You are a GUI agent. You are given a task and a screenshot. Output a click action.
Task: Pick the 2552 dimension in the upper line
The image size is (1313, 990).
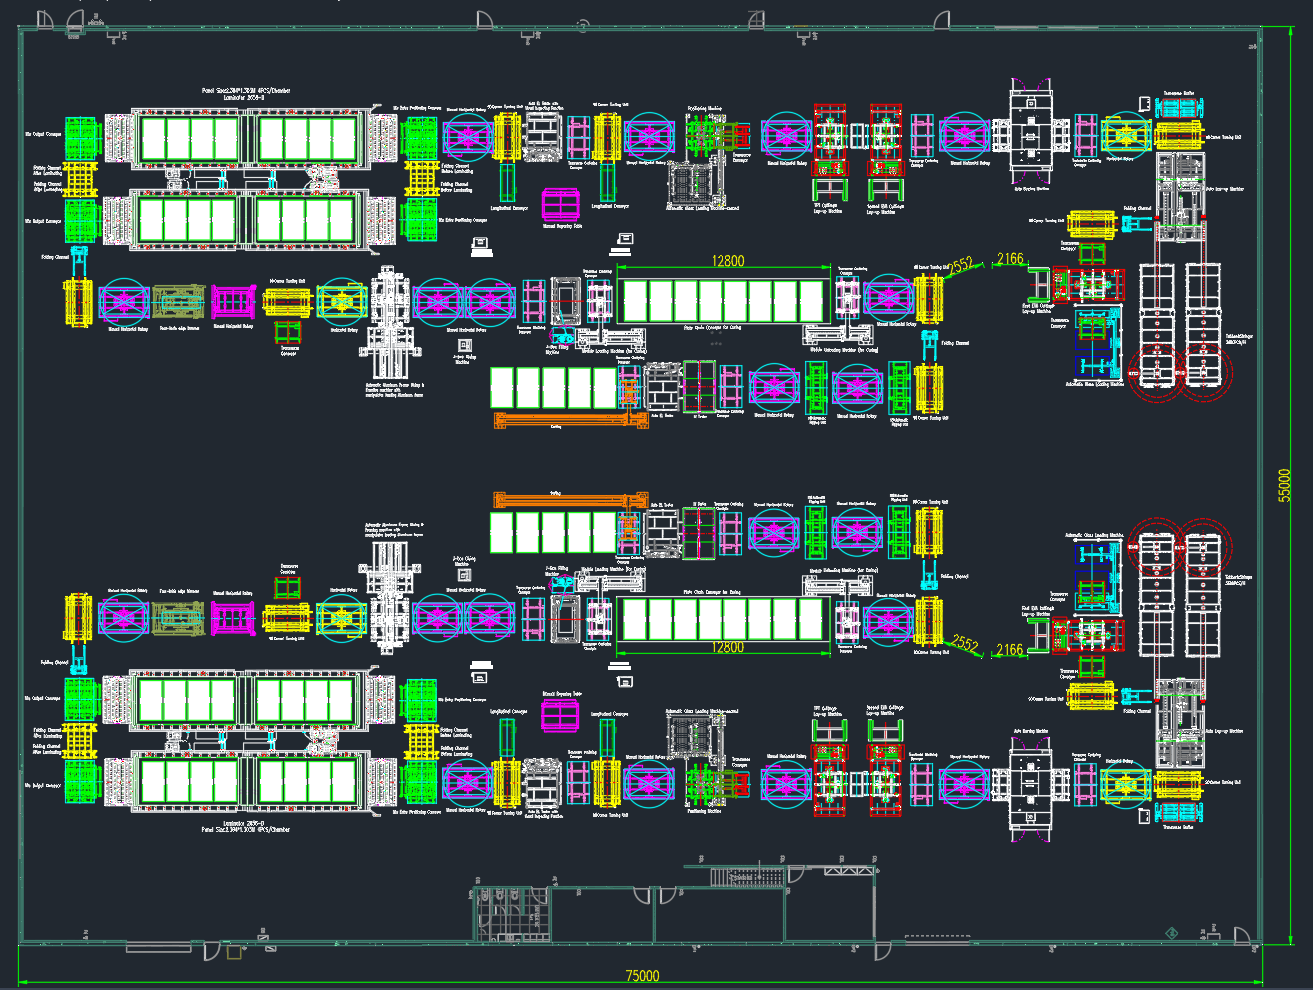pyautogui.click(x=960, y=266)
